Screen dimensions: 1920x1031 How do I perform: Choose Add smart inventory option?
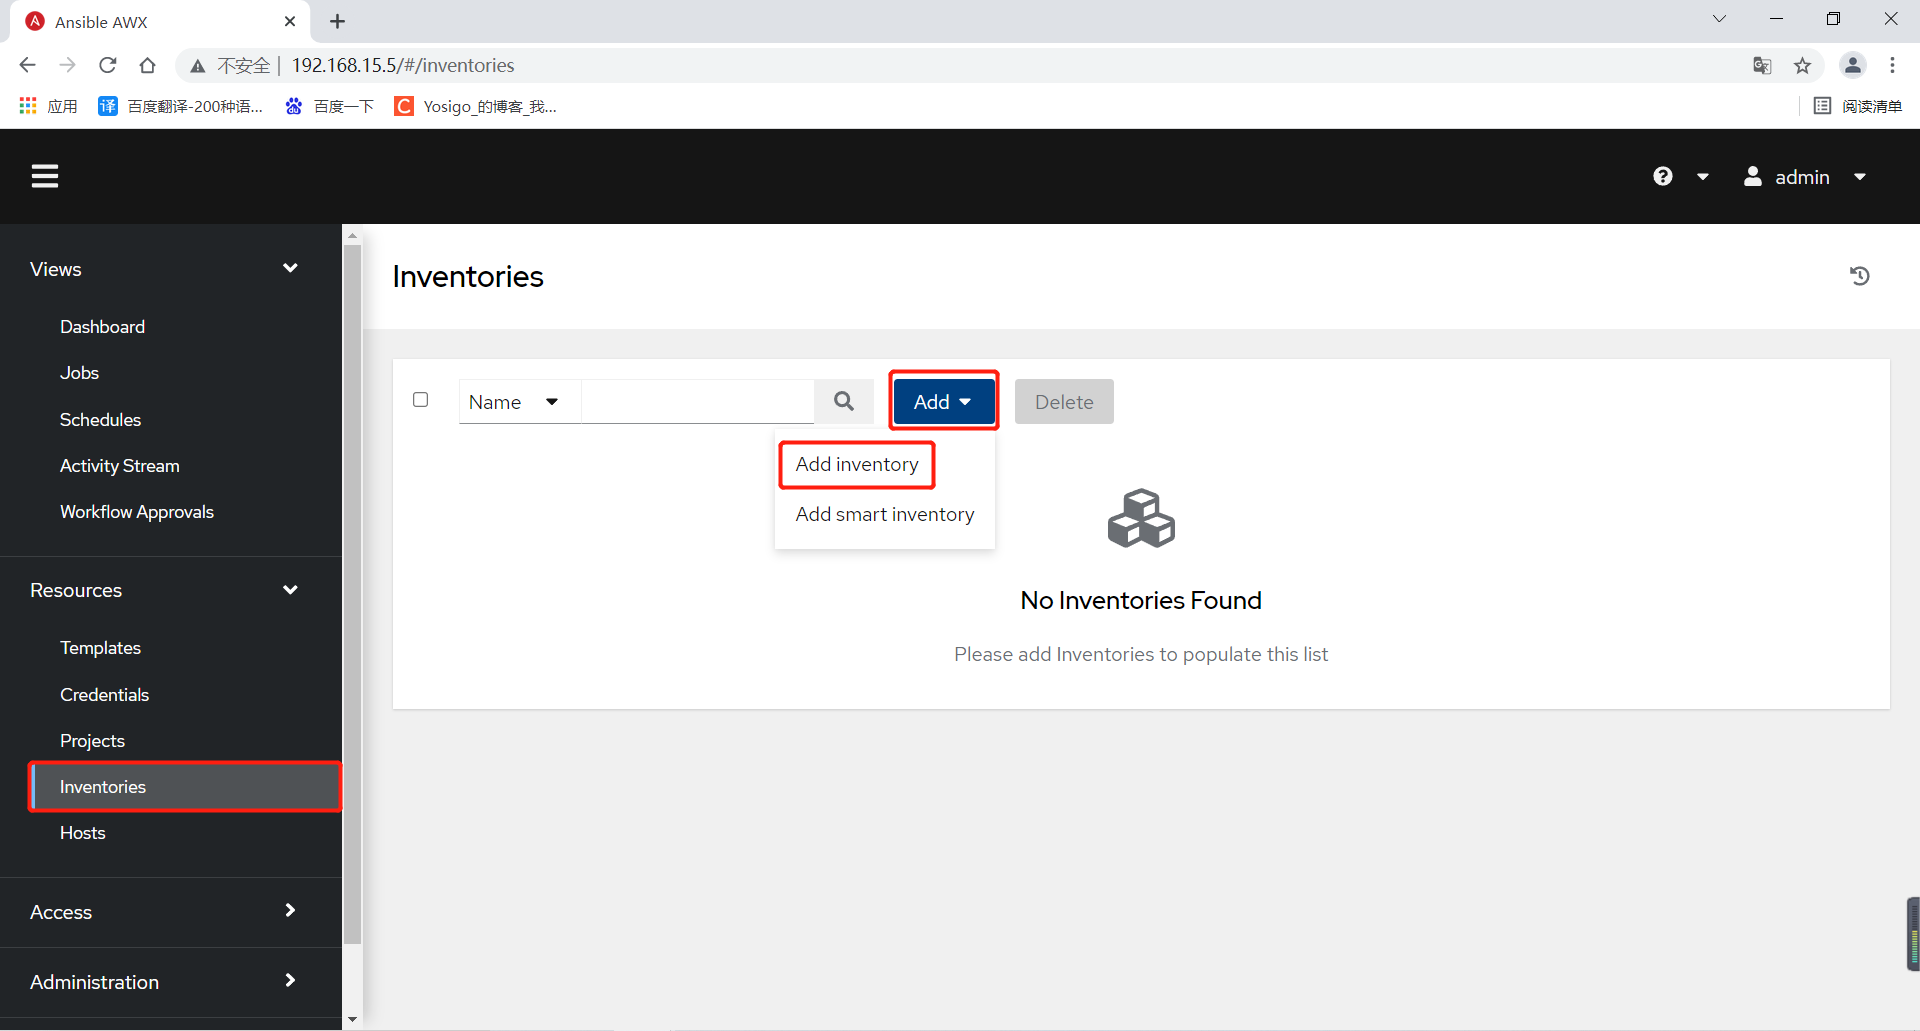tap(885, 514)
